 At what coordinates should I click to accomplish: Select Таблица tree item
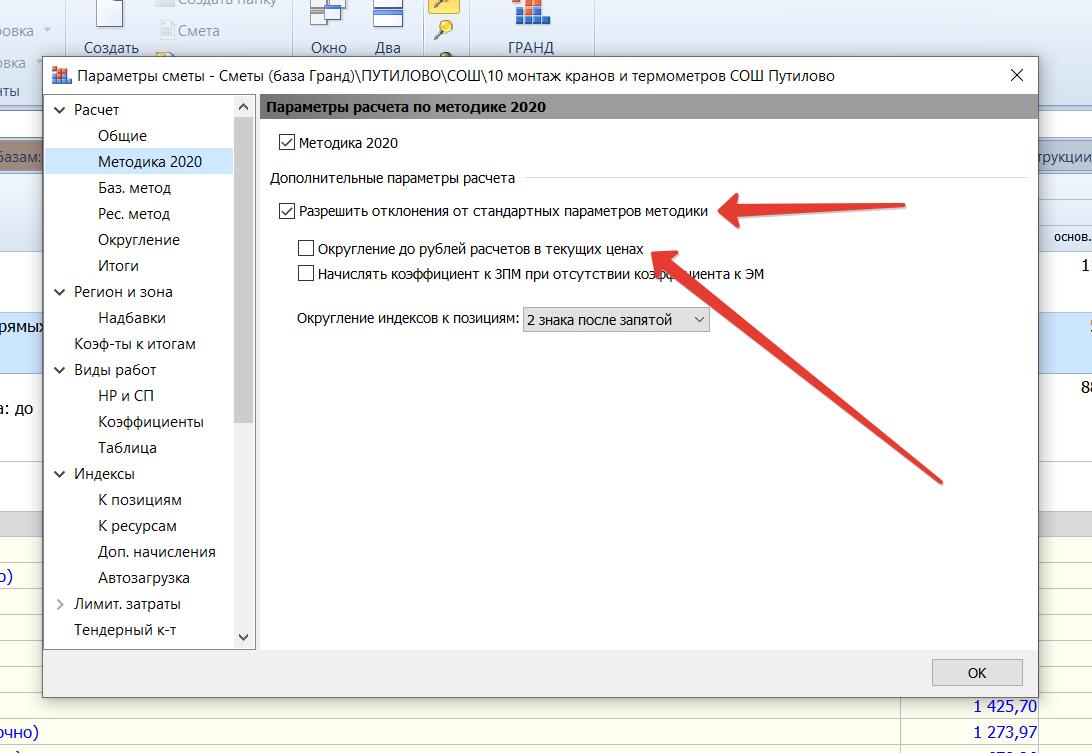127,448
